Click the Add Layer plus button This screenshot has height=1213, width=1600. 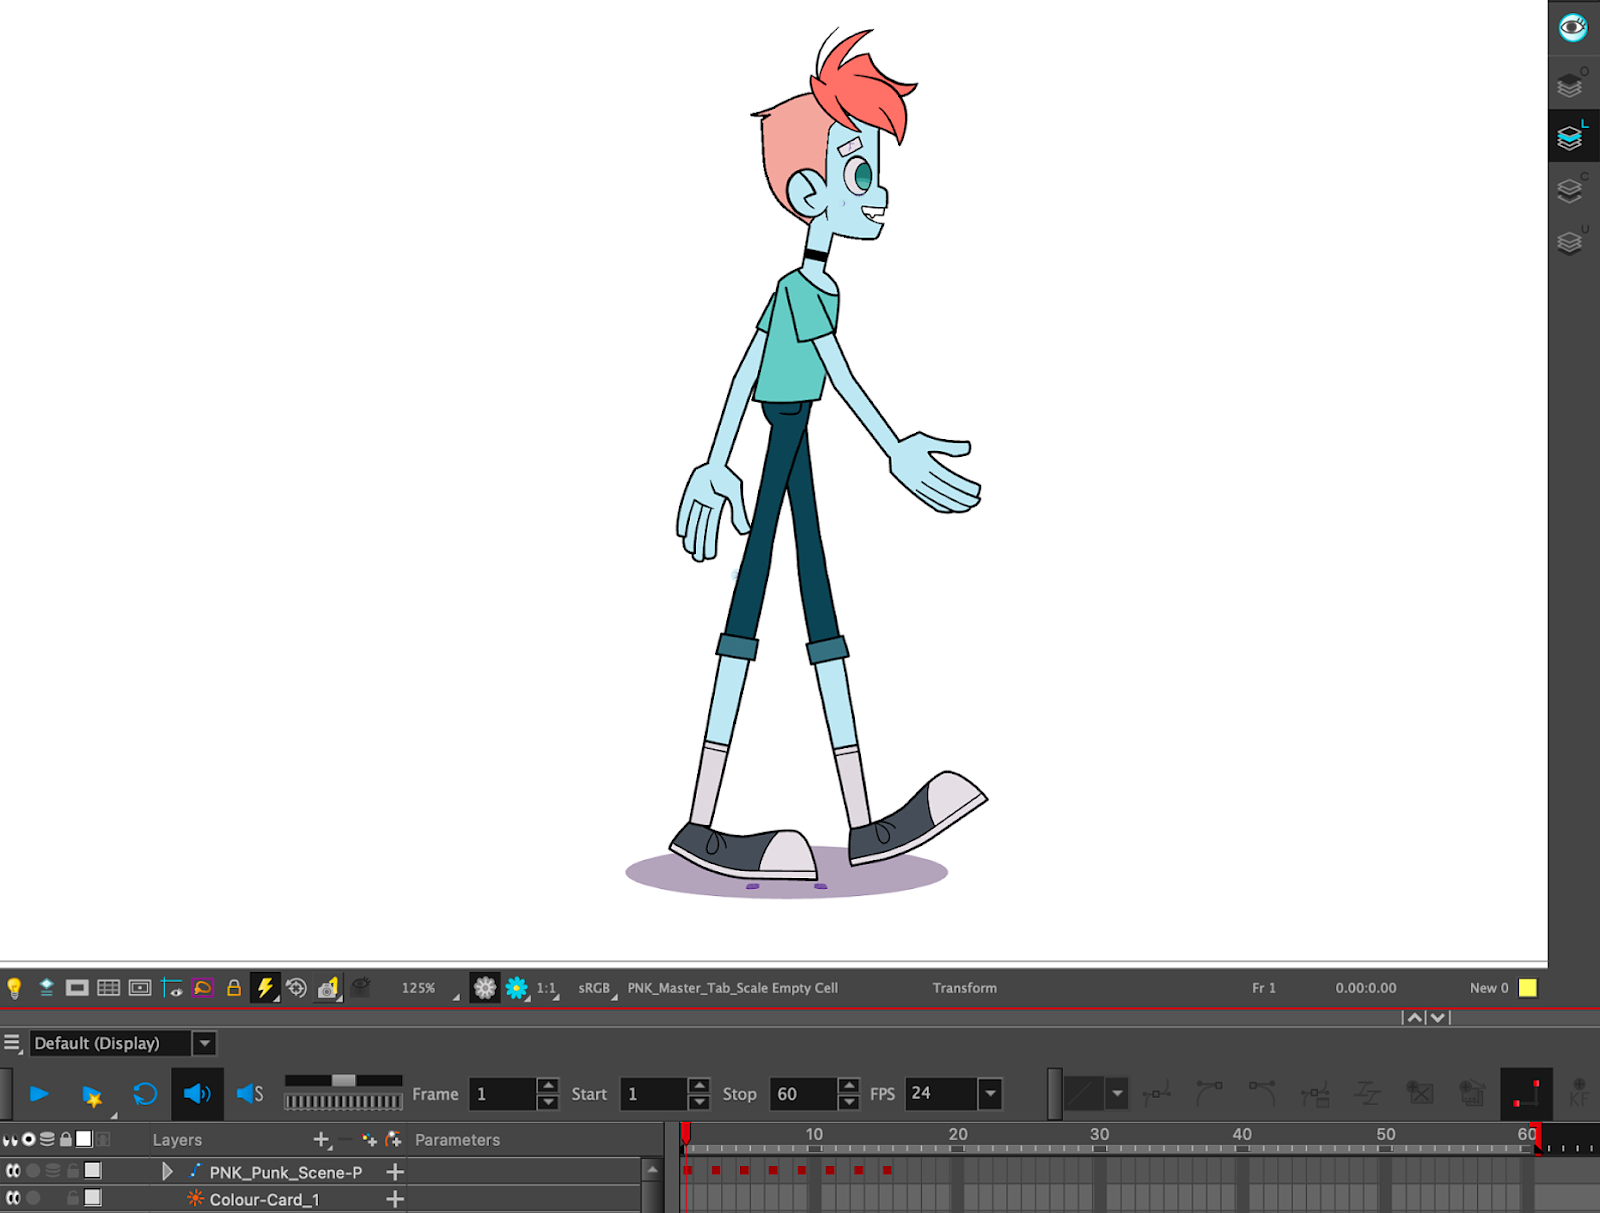(x=321, y=1139)
